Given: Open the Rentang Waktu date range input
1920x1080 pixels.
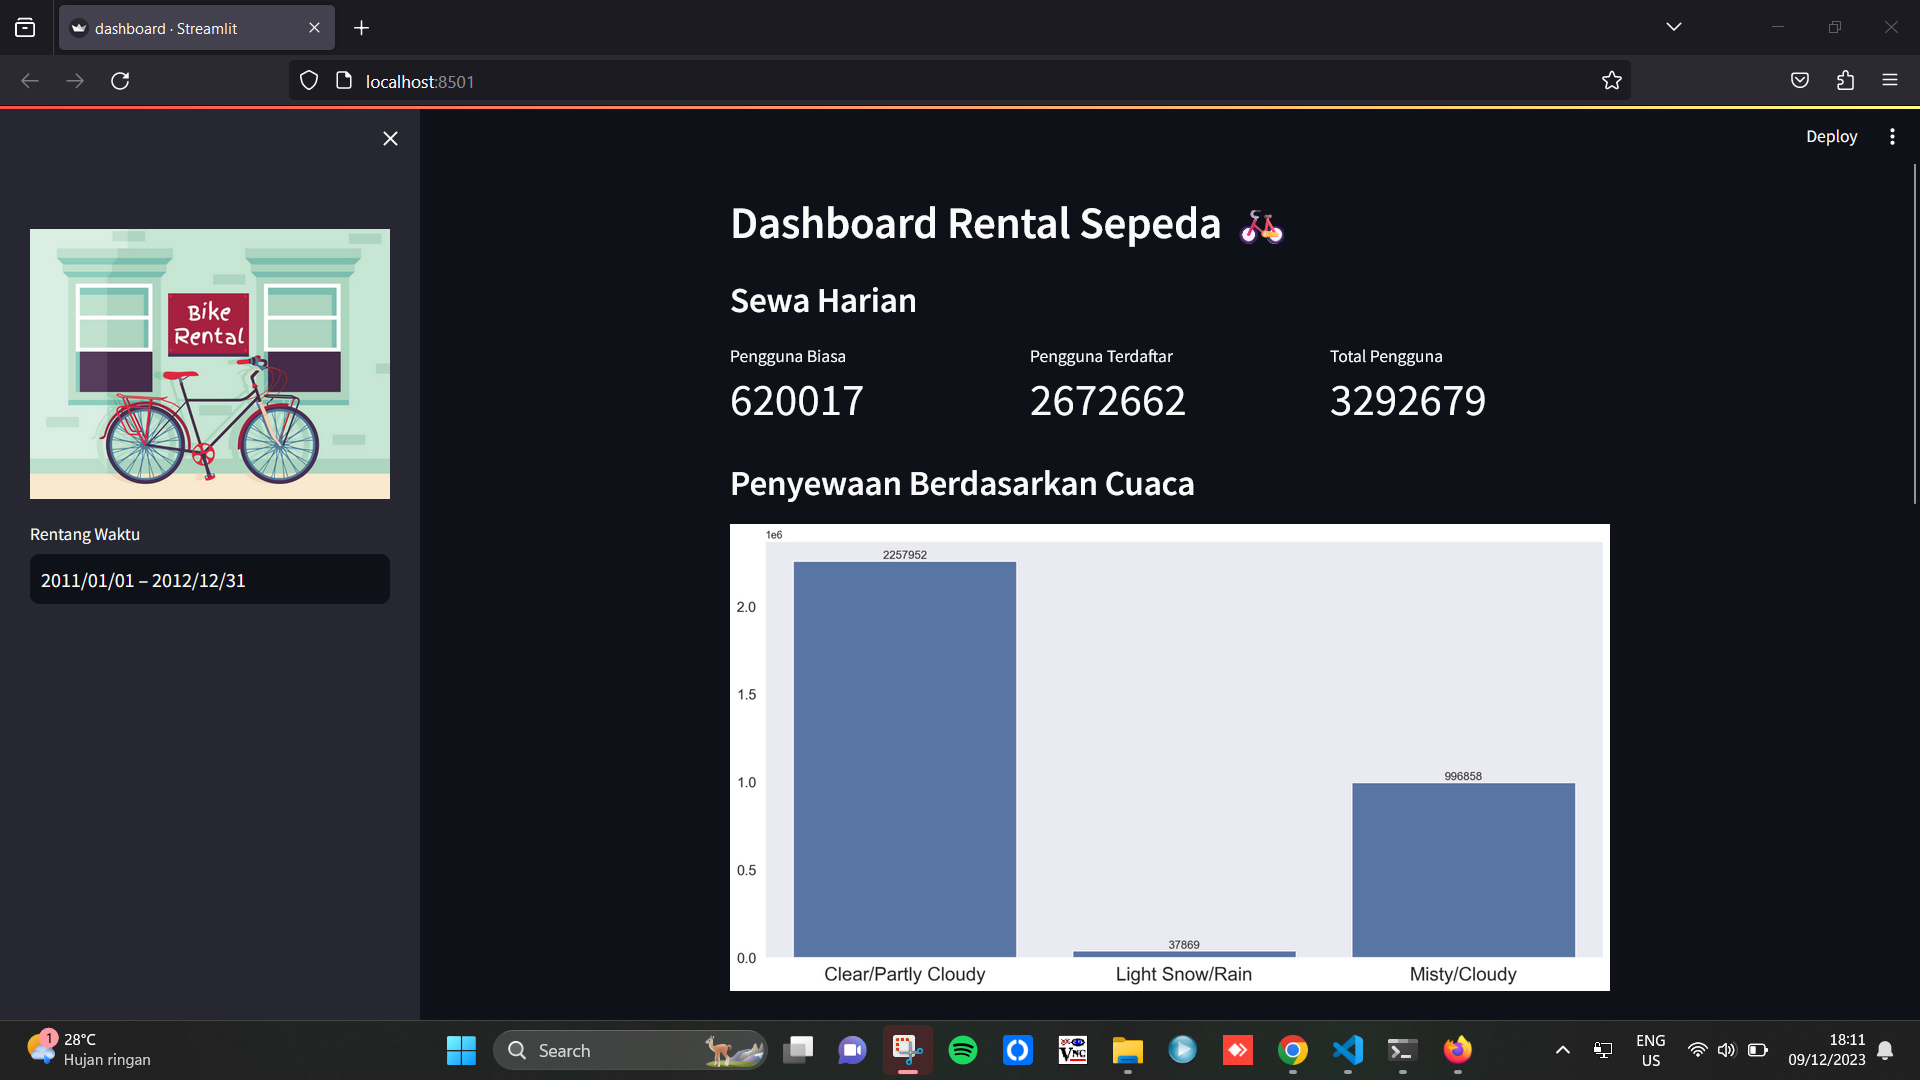Looking at the screenshot, I should pos(210,580).
